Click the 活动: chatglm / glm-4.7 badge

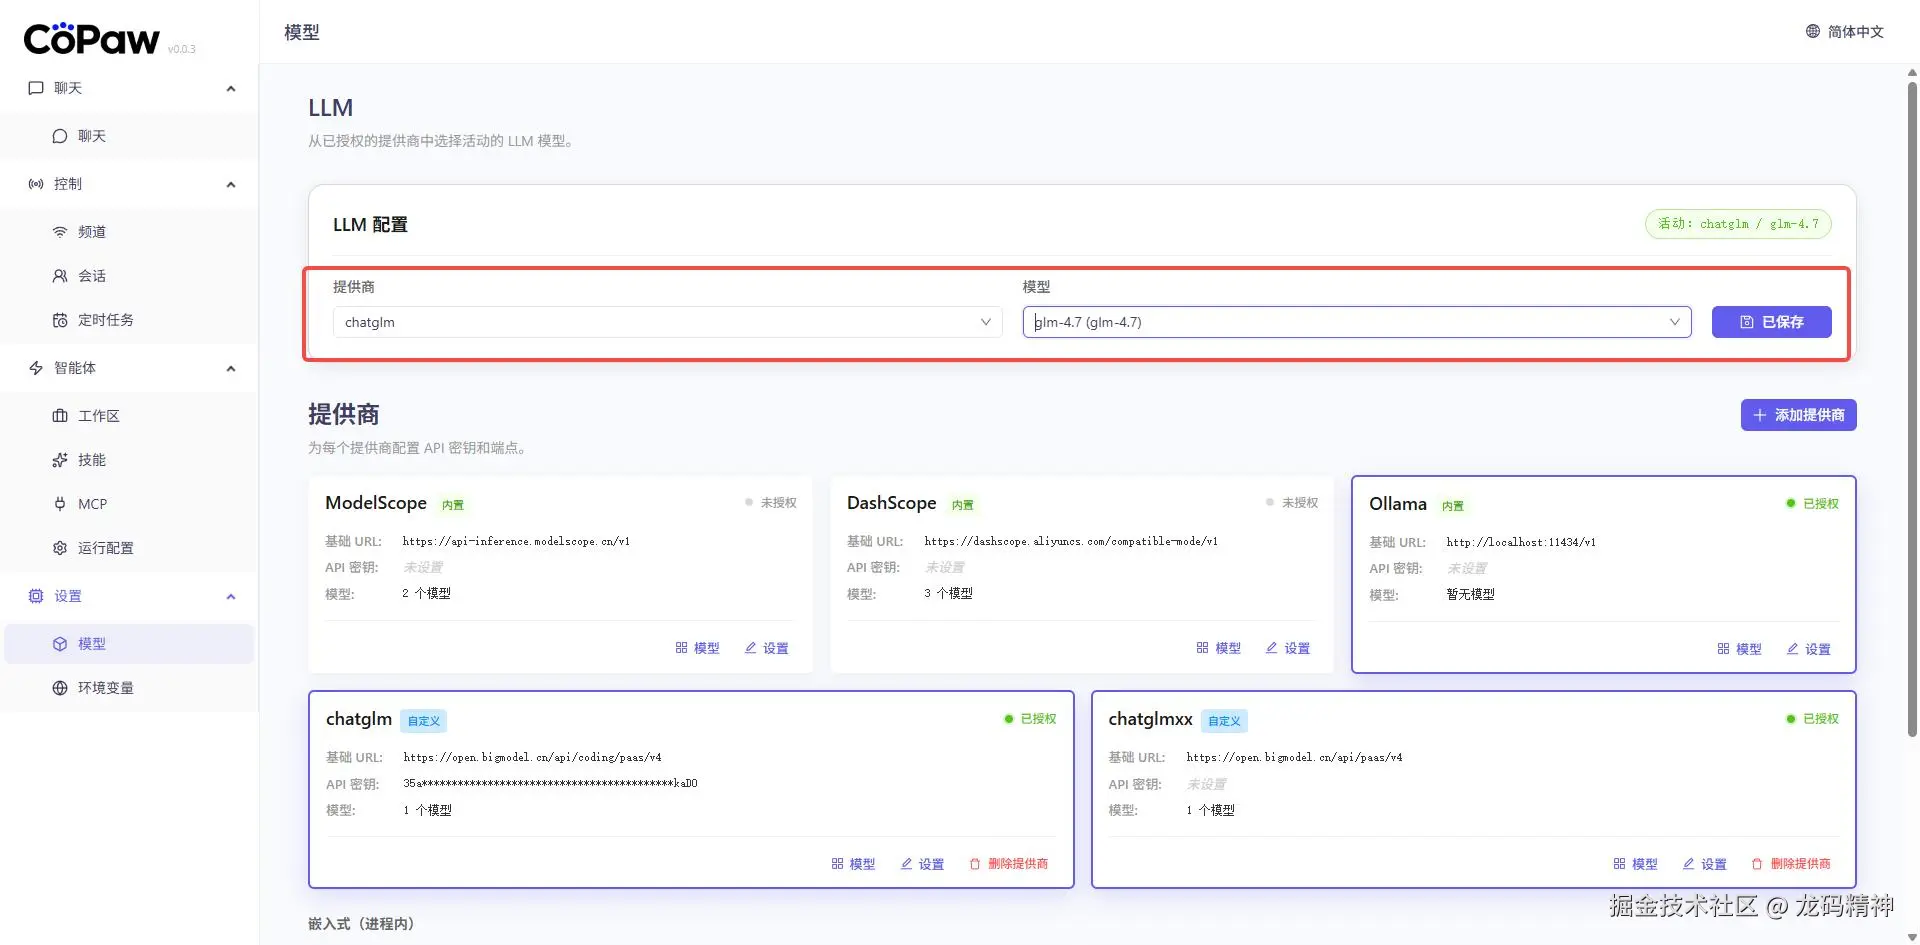tap(1738, 224)
